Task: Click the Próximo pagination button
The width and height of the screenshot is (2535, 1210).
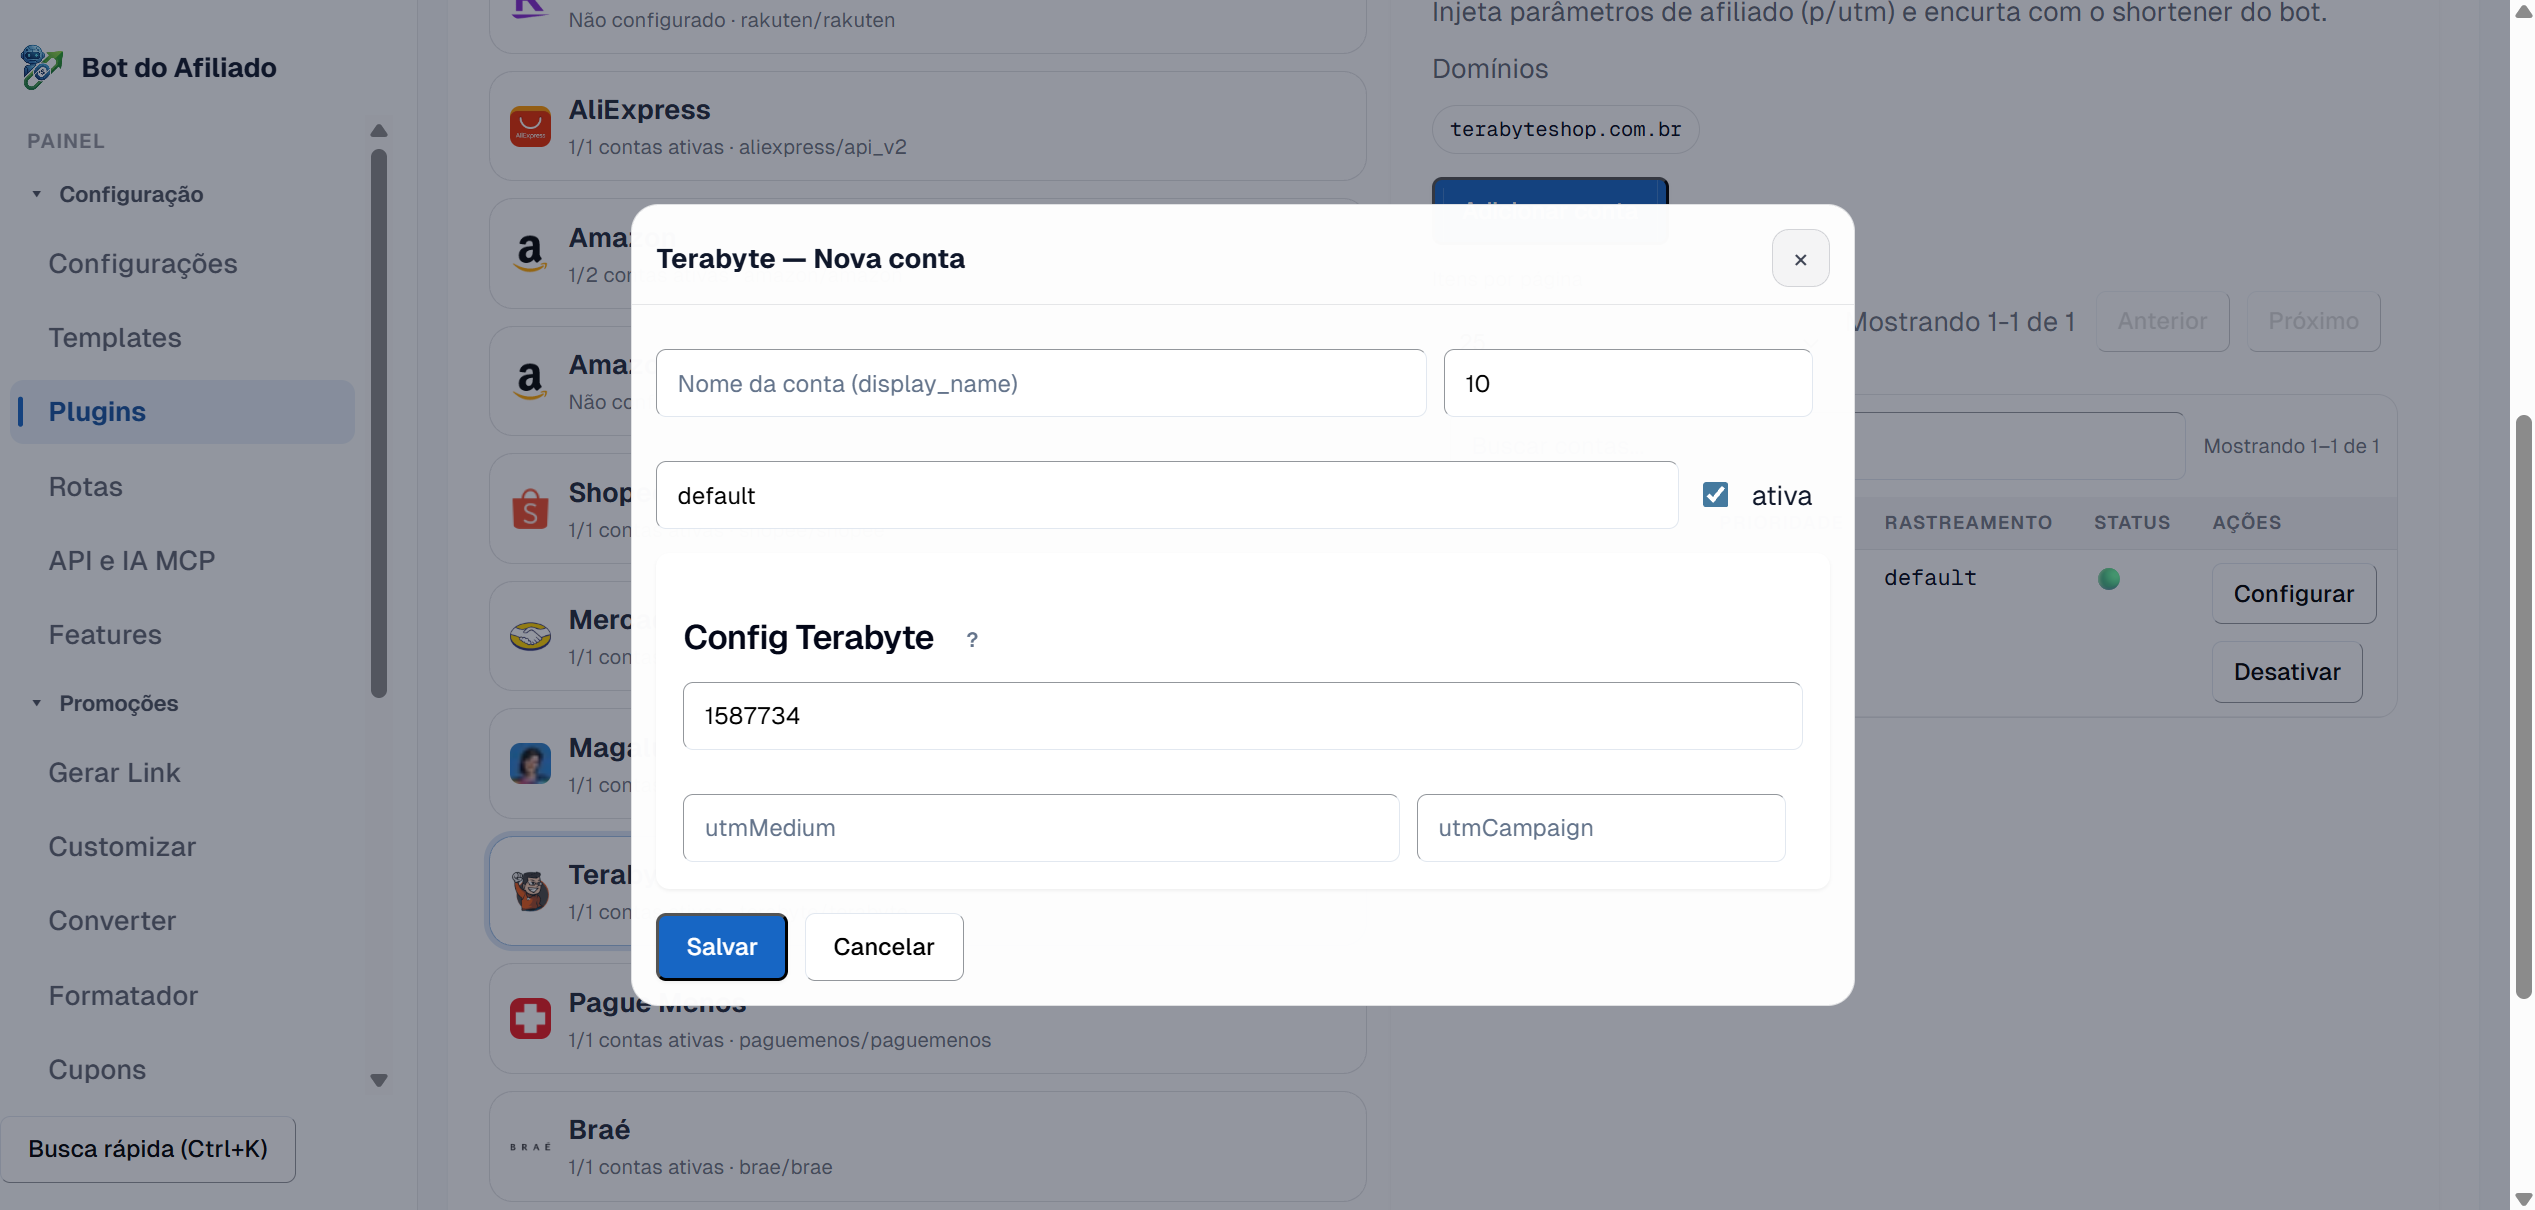Action: point(2313,321)
